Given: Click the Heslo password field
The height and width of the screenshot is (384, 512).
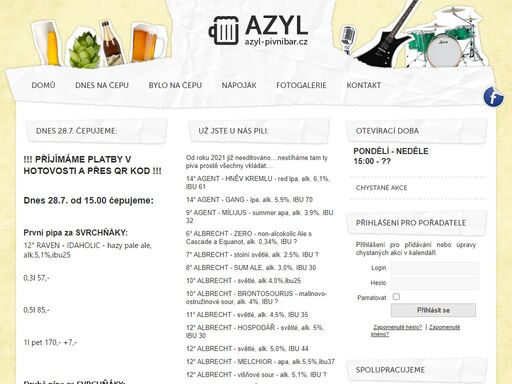Looking at the screenshot, I should point(435,283).
